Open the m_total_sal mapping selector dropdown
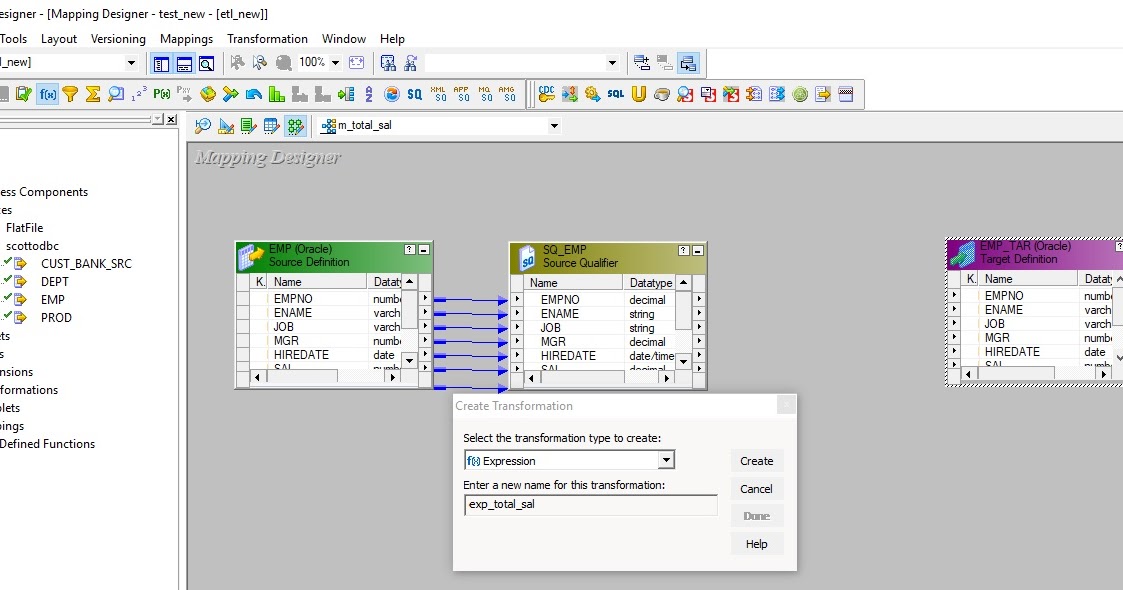 [x=554, y=126]
